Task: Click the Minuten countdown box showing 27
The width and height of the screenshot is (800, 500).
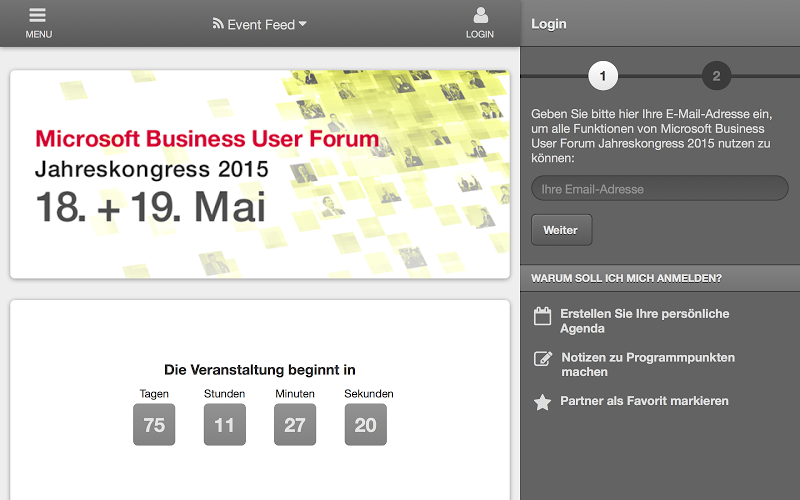Action: (295, 424)
